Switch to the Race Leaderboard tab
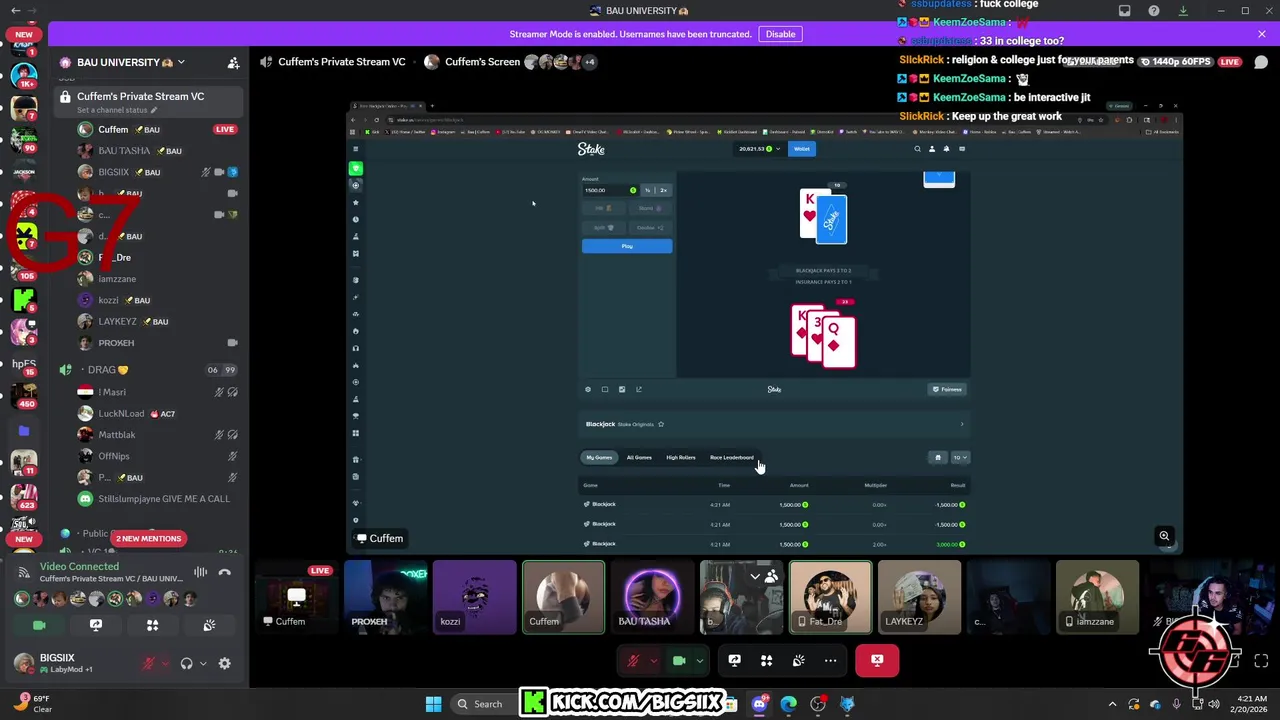The width and height of the screenshot is (1280, 720). [732, 458]
